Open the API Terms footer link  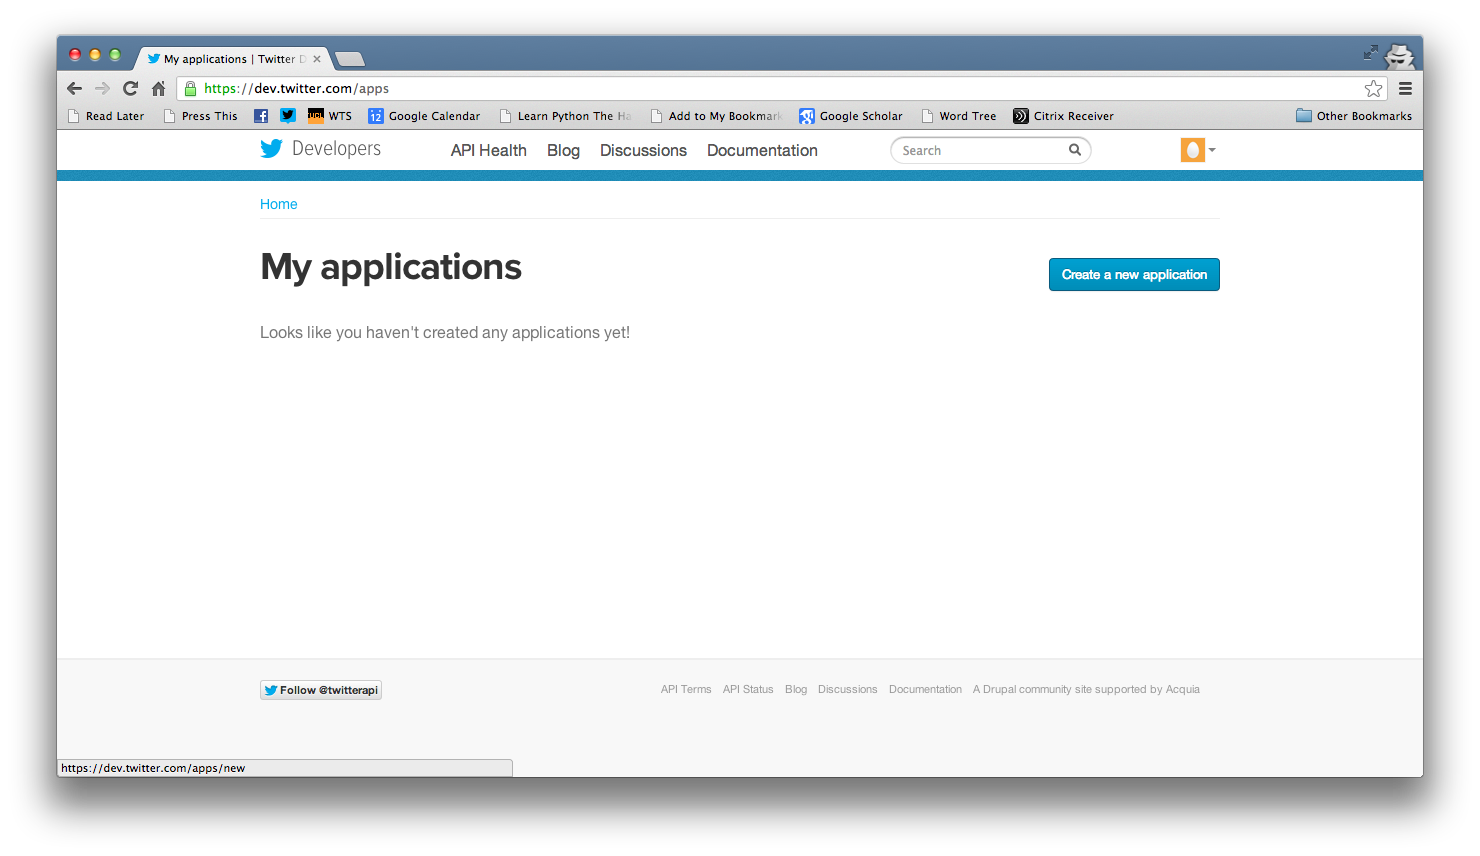686,689
